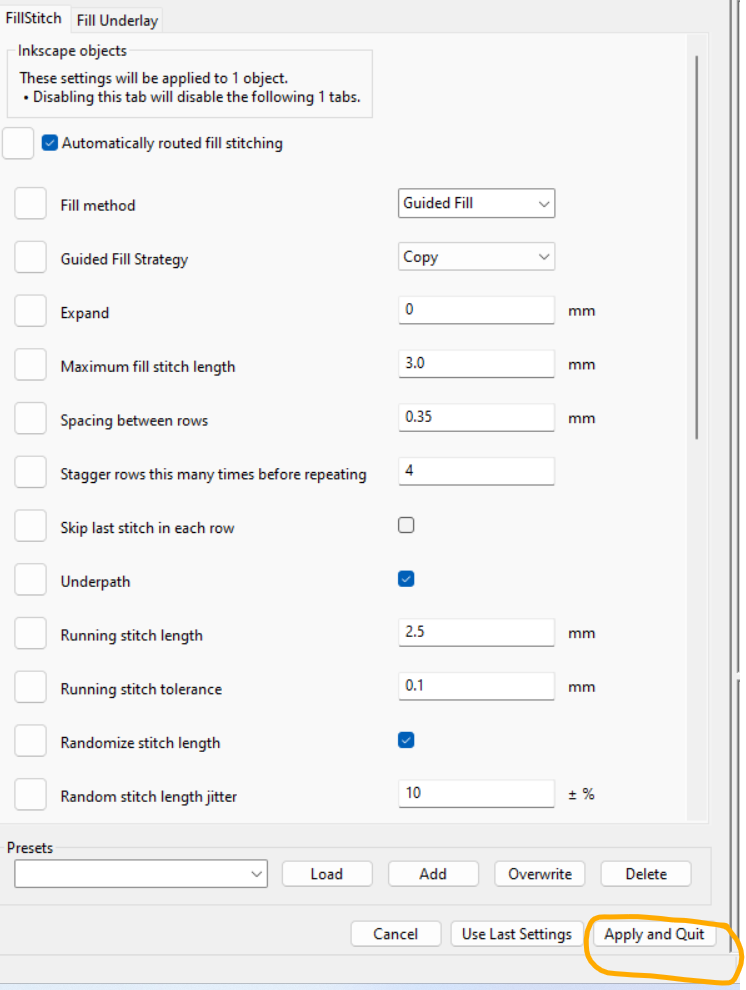Image resolution: width=746 pixels, height=990 pixels.
Task: Click Use Last Settings button
Action: click(x=517, y=934)
